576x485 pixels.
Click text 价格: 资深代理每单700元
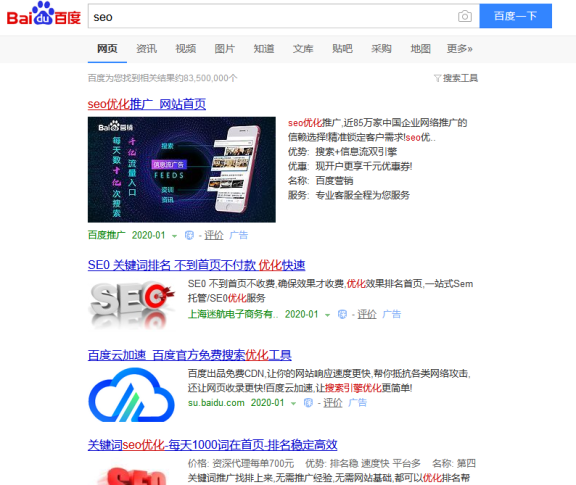(x=241, y=463)
